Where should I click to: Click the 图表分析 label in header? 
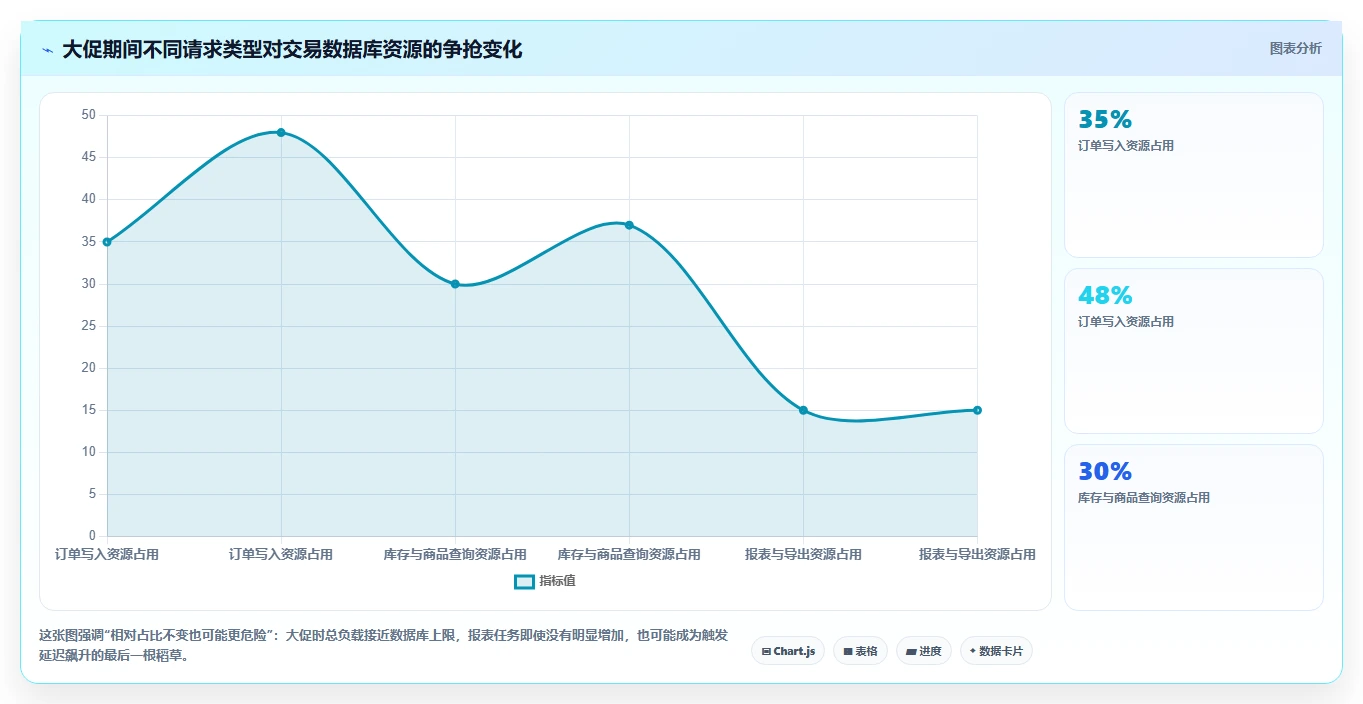click(x=1295, y=48)
